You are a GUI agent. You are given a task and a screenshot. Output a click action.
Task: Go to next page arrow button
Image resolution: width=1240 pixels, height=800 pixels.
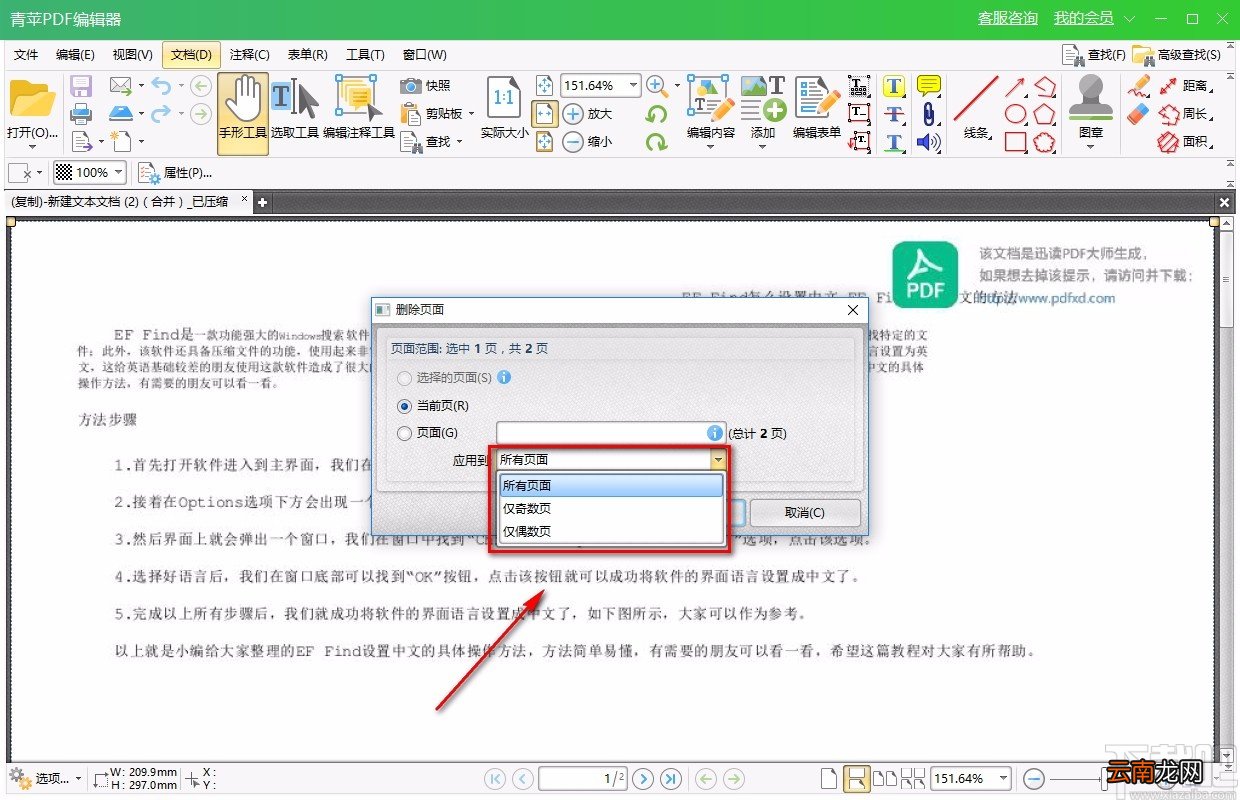(644, 778)
